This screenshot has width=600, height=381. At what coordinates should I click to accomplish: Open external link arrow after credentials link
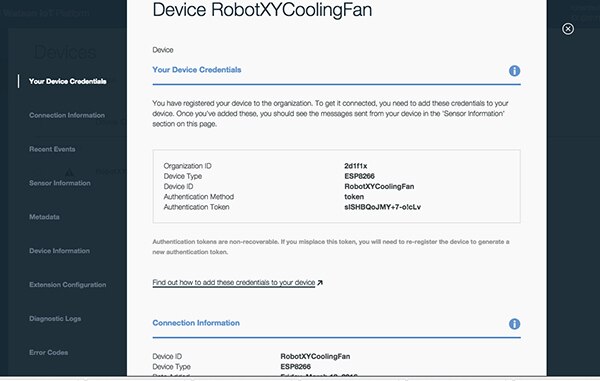click(320, 283)
